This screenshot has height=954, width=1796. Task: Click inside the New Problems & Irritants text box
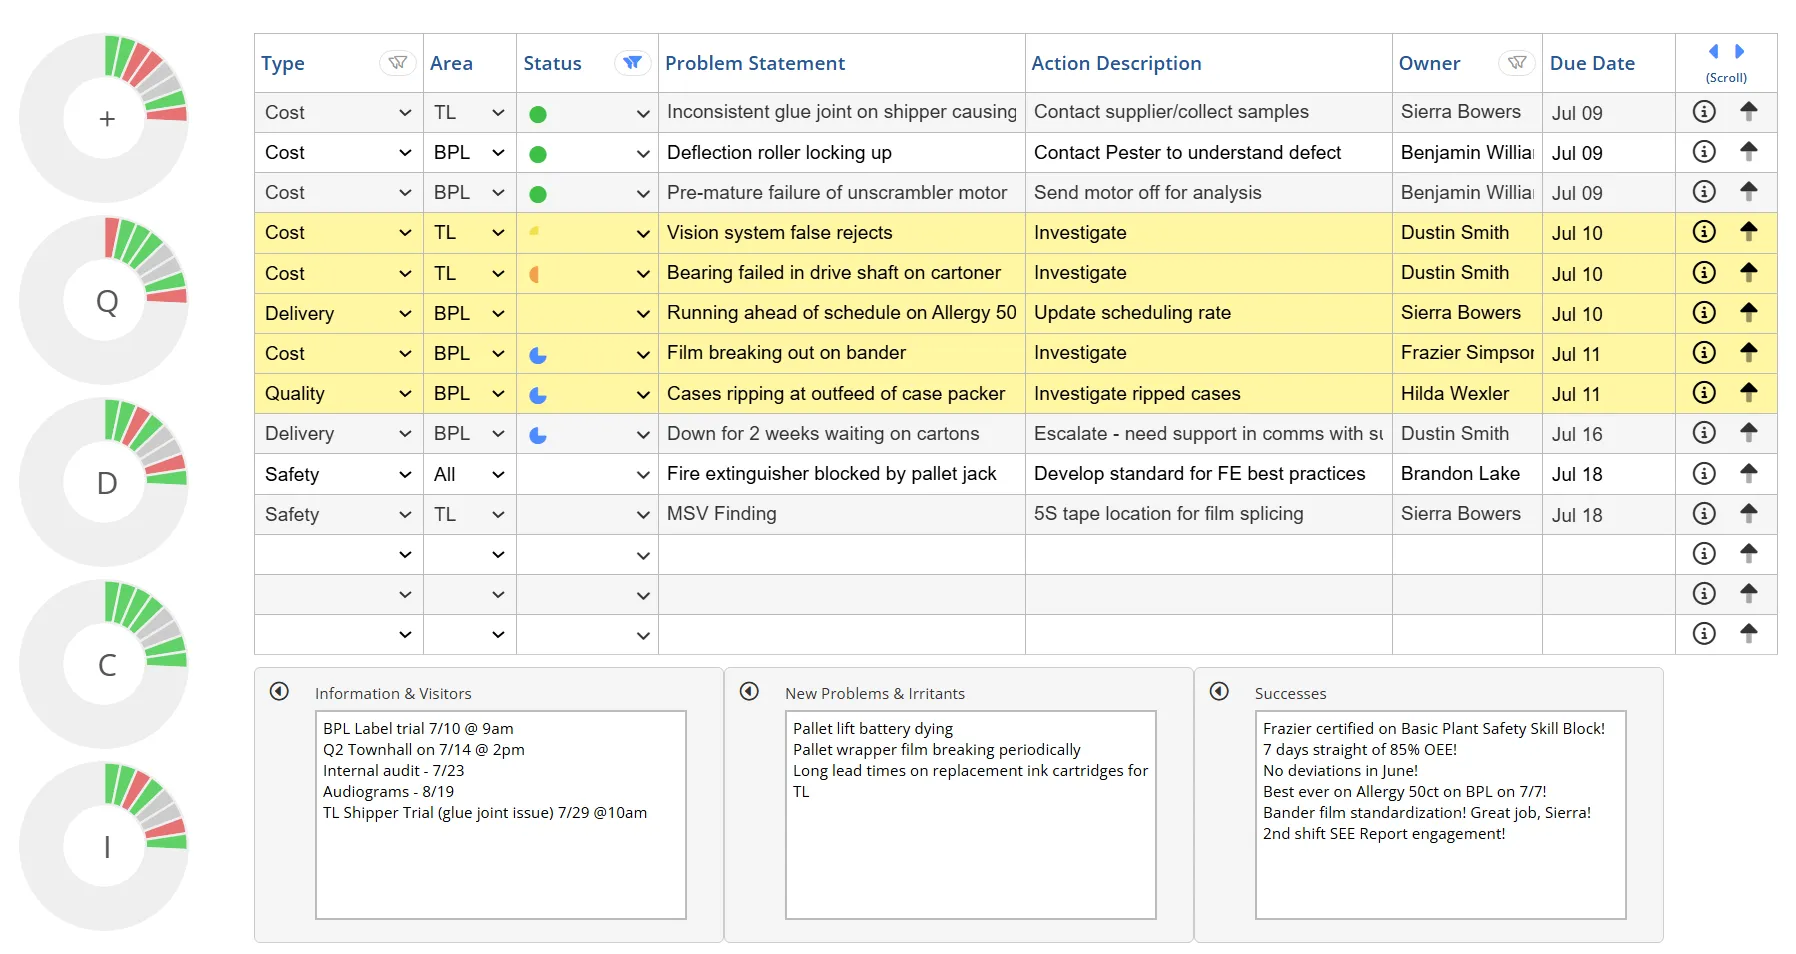coord(969,815)
